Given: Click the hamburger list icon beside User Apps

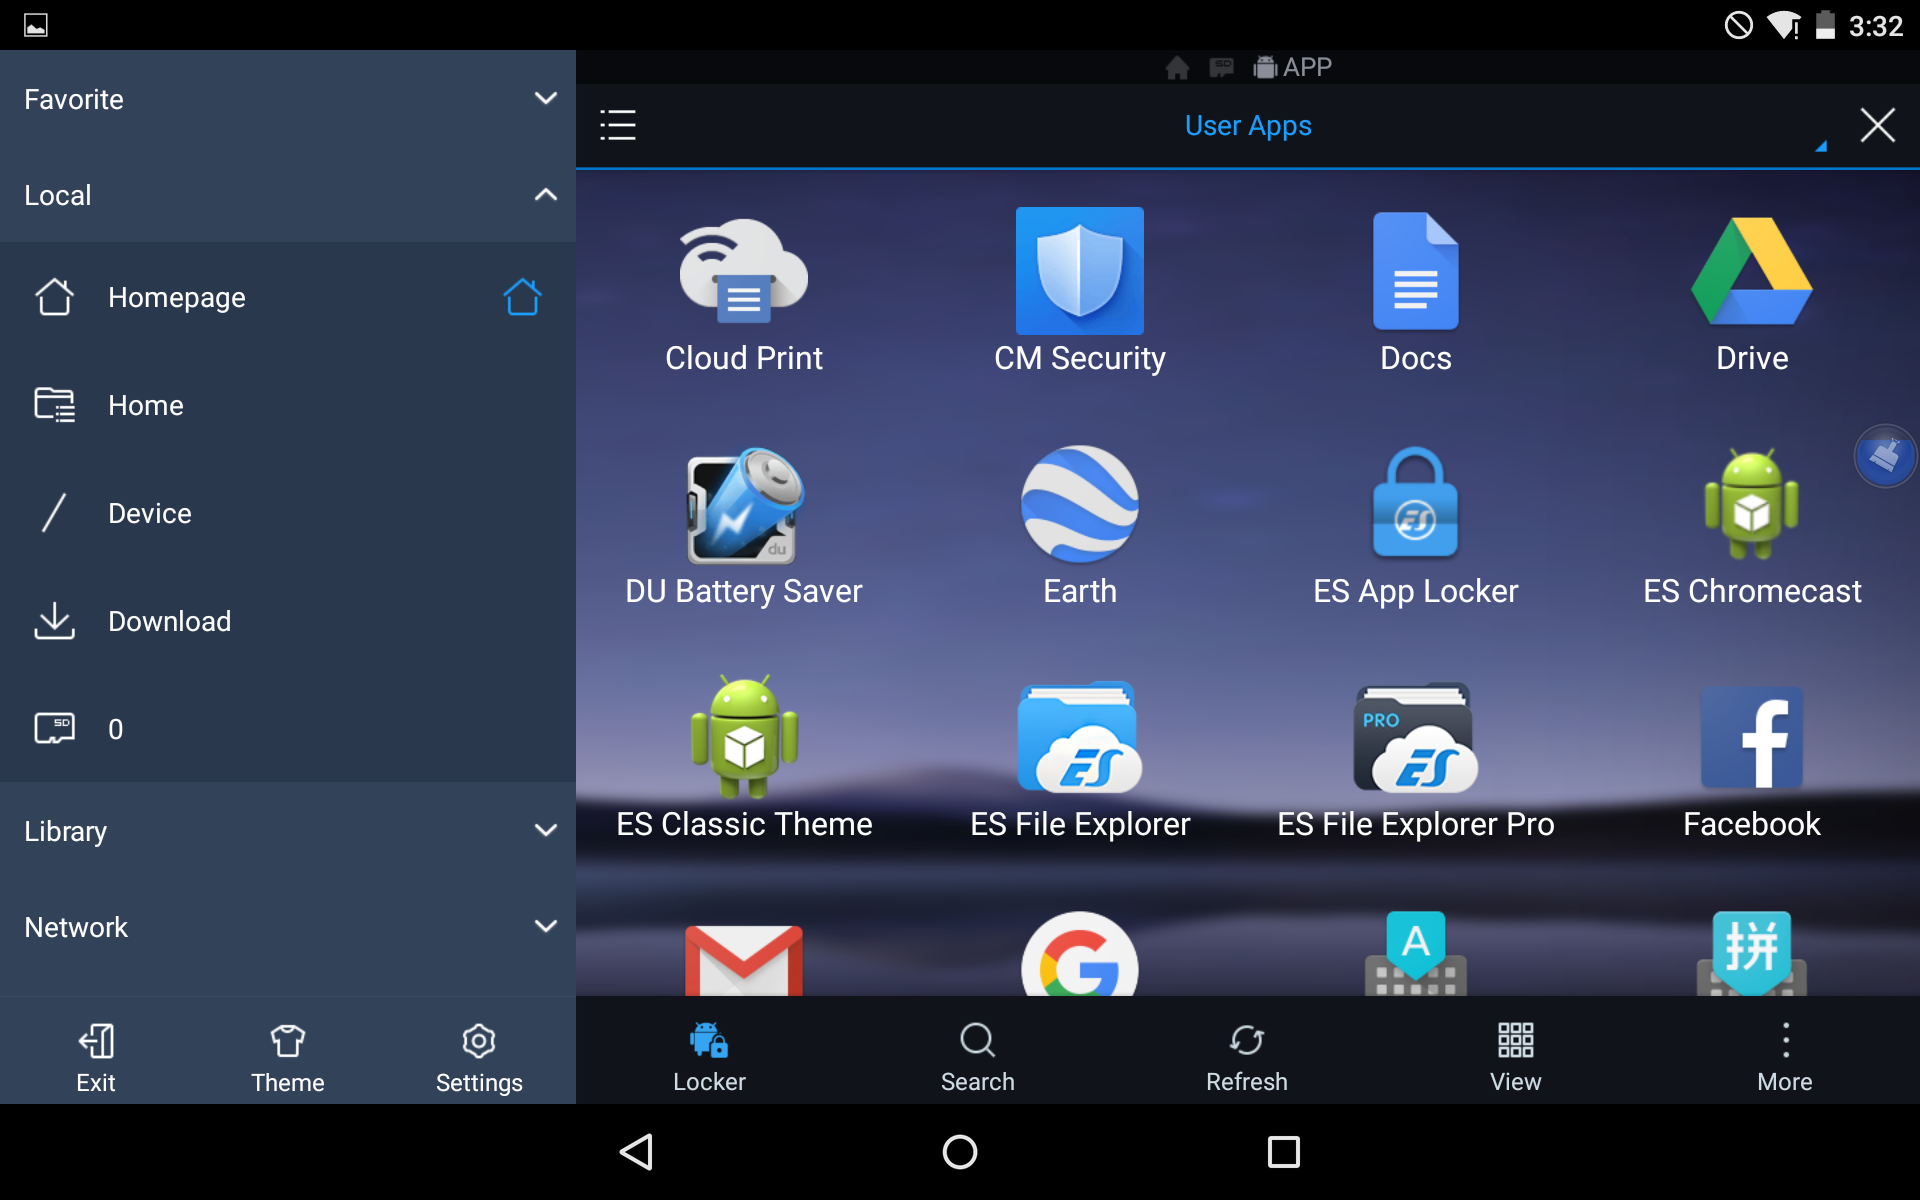Looking at the screenshot, I should coord(618,125).
